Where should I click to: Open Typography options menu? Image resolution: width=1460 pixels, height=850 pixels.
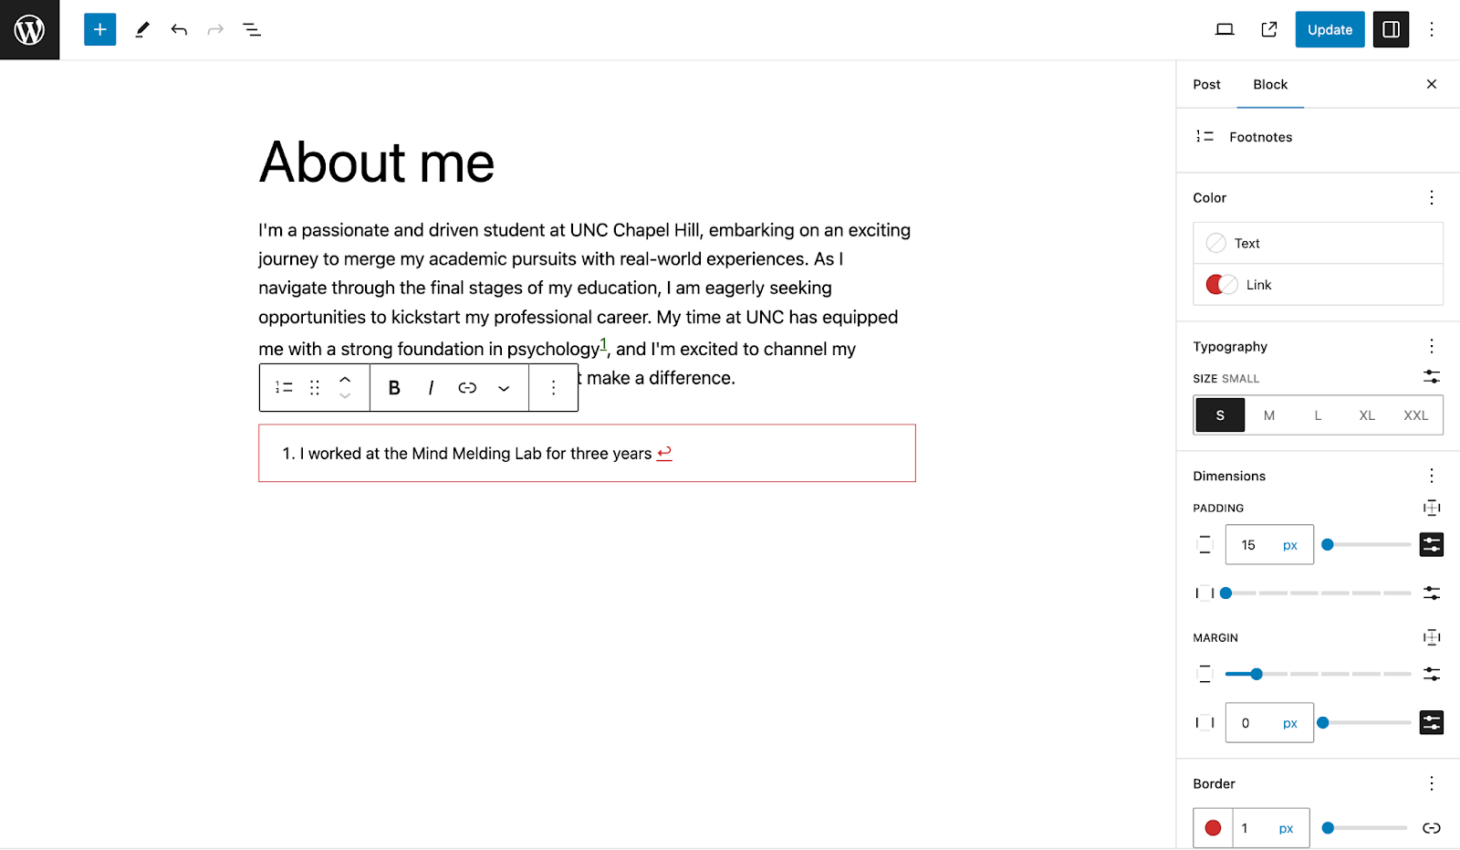coord(1431,346)
